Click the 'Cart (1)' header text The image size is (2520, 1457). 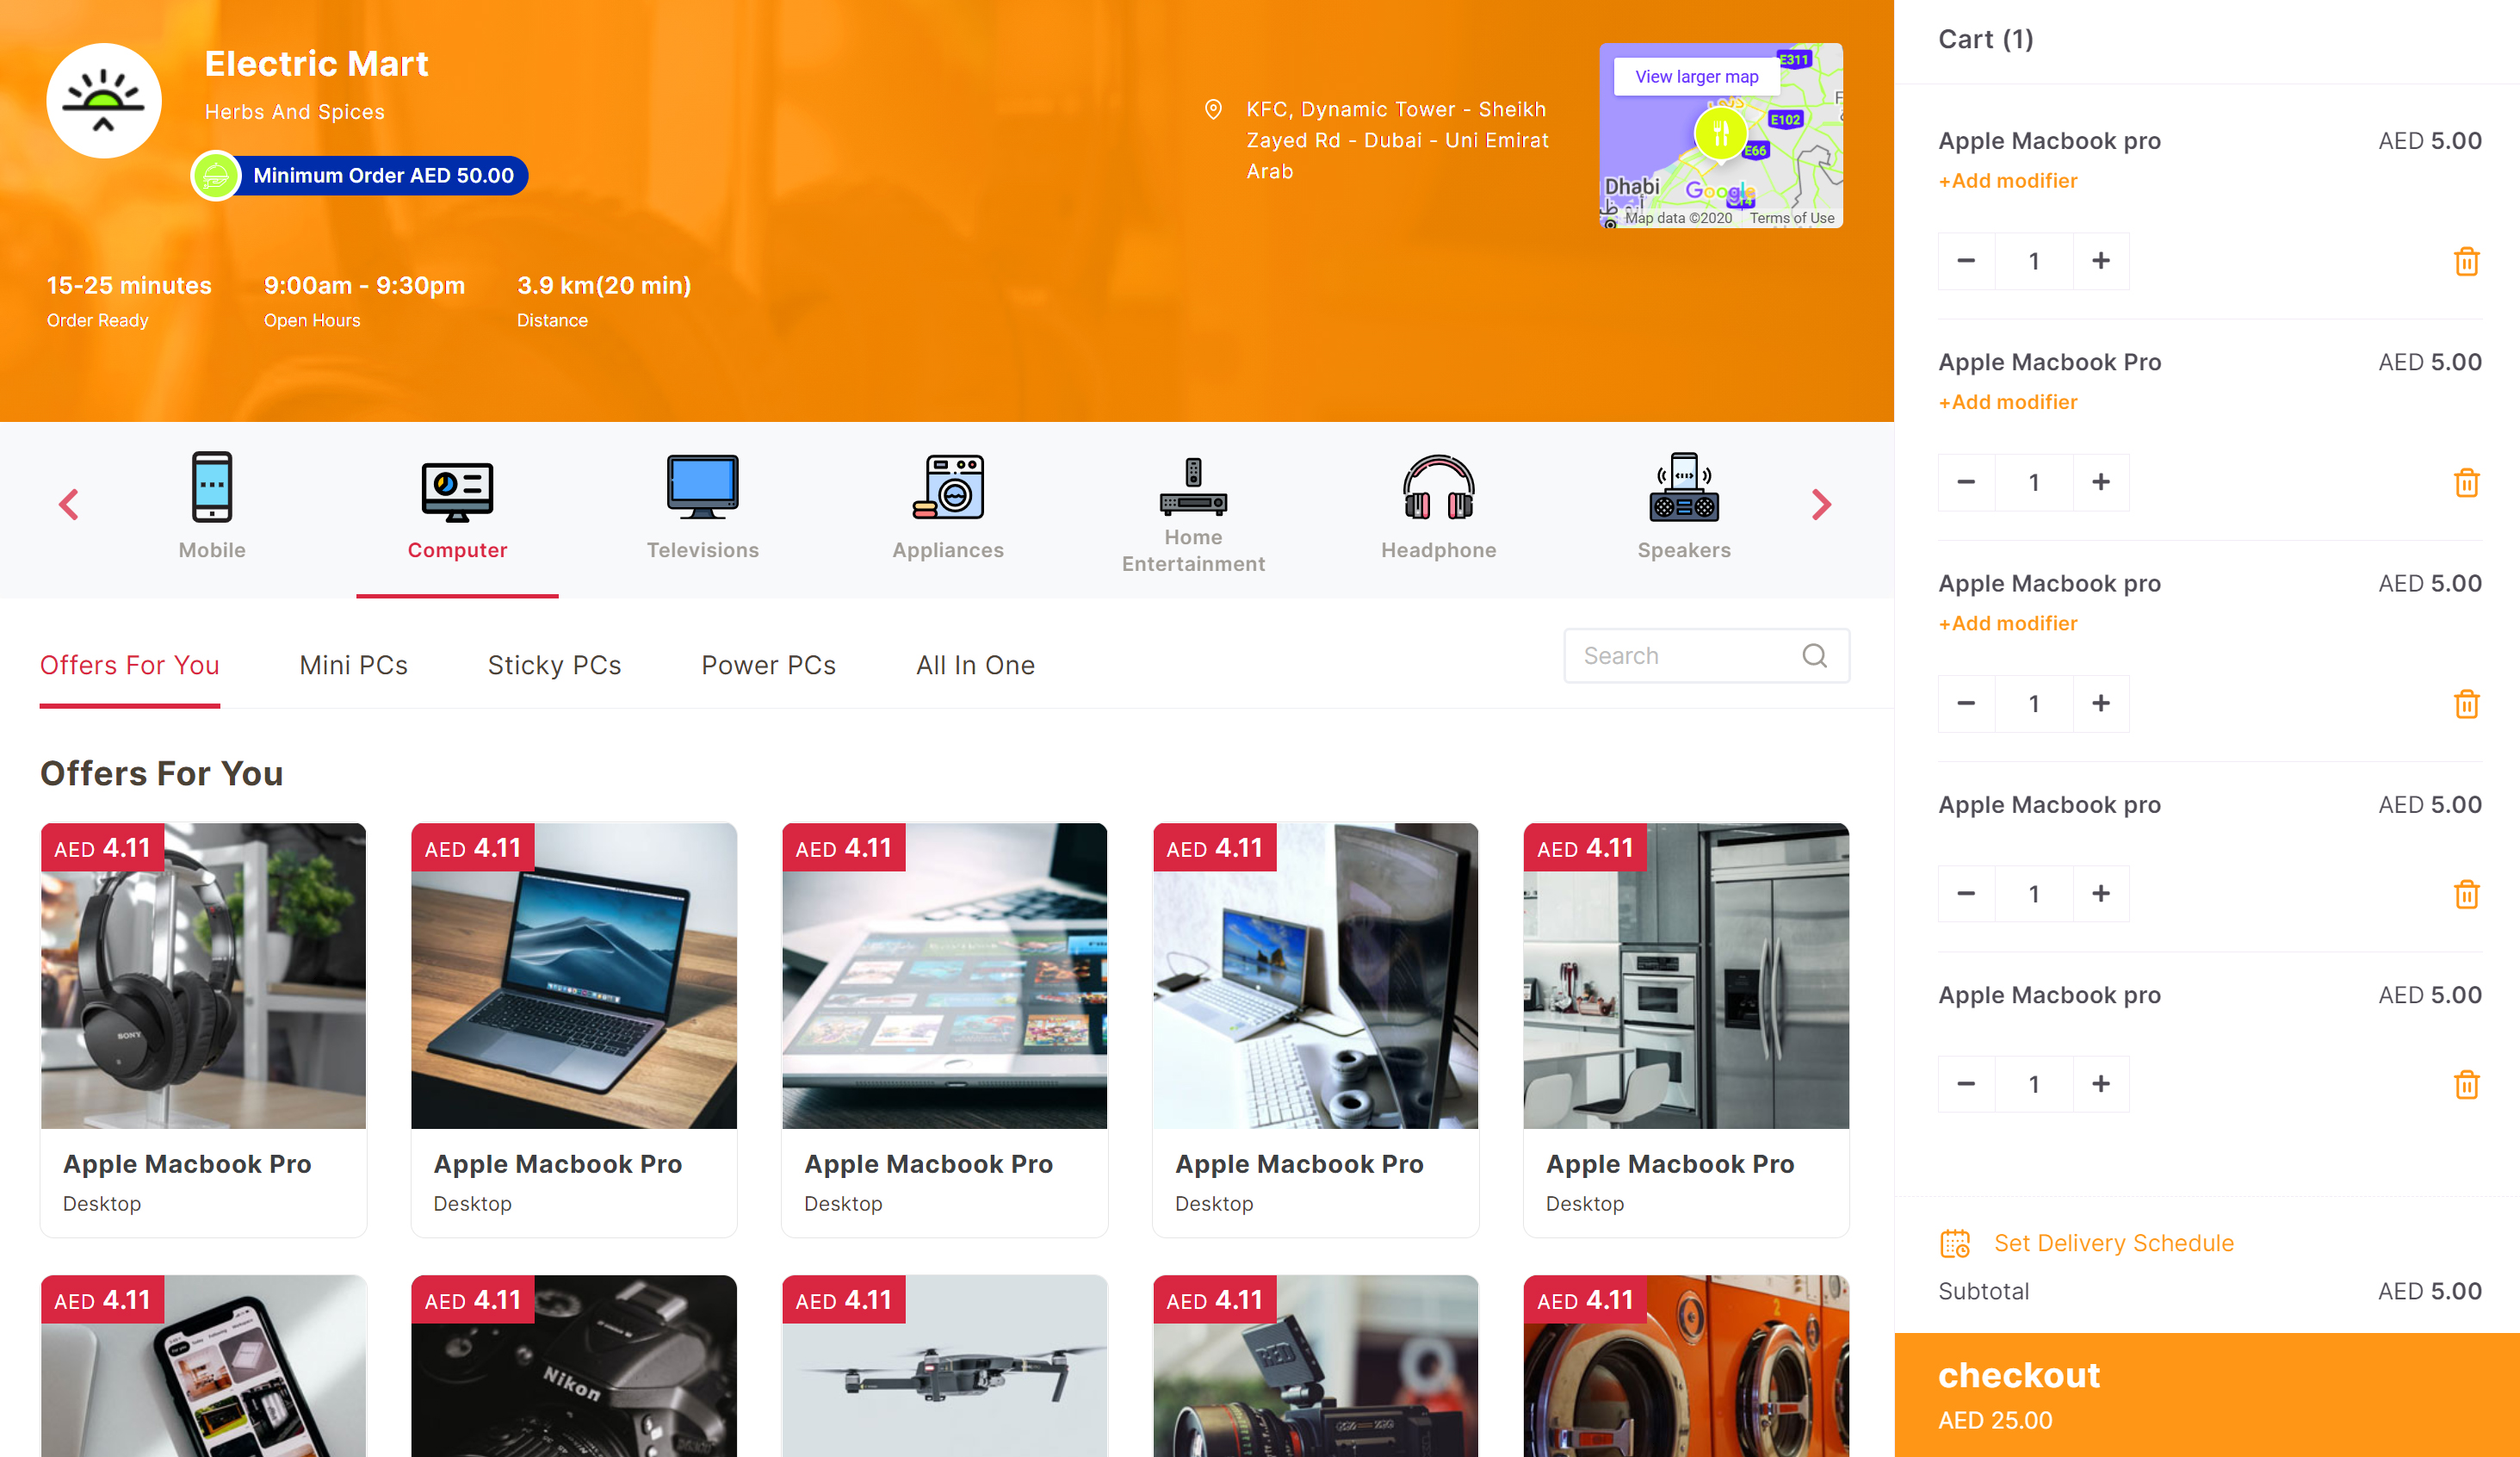tap(1985, 39)
